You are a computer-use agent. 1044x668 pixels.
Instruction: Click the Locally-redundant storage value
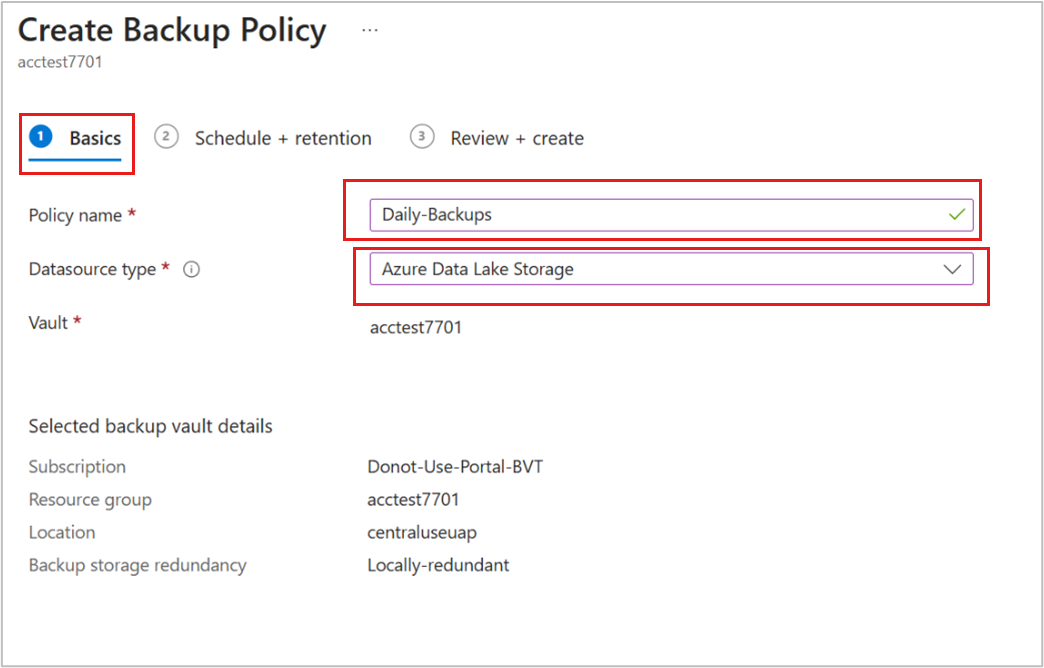438,565
